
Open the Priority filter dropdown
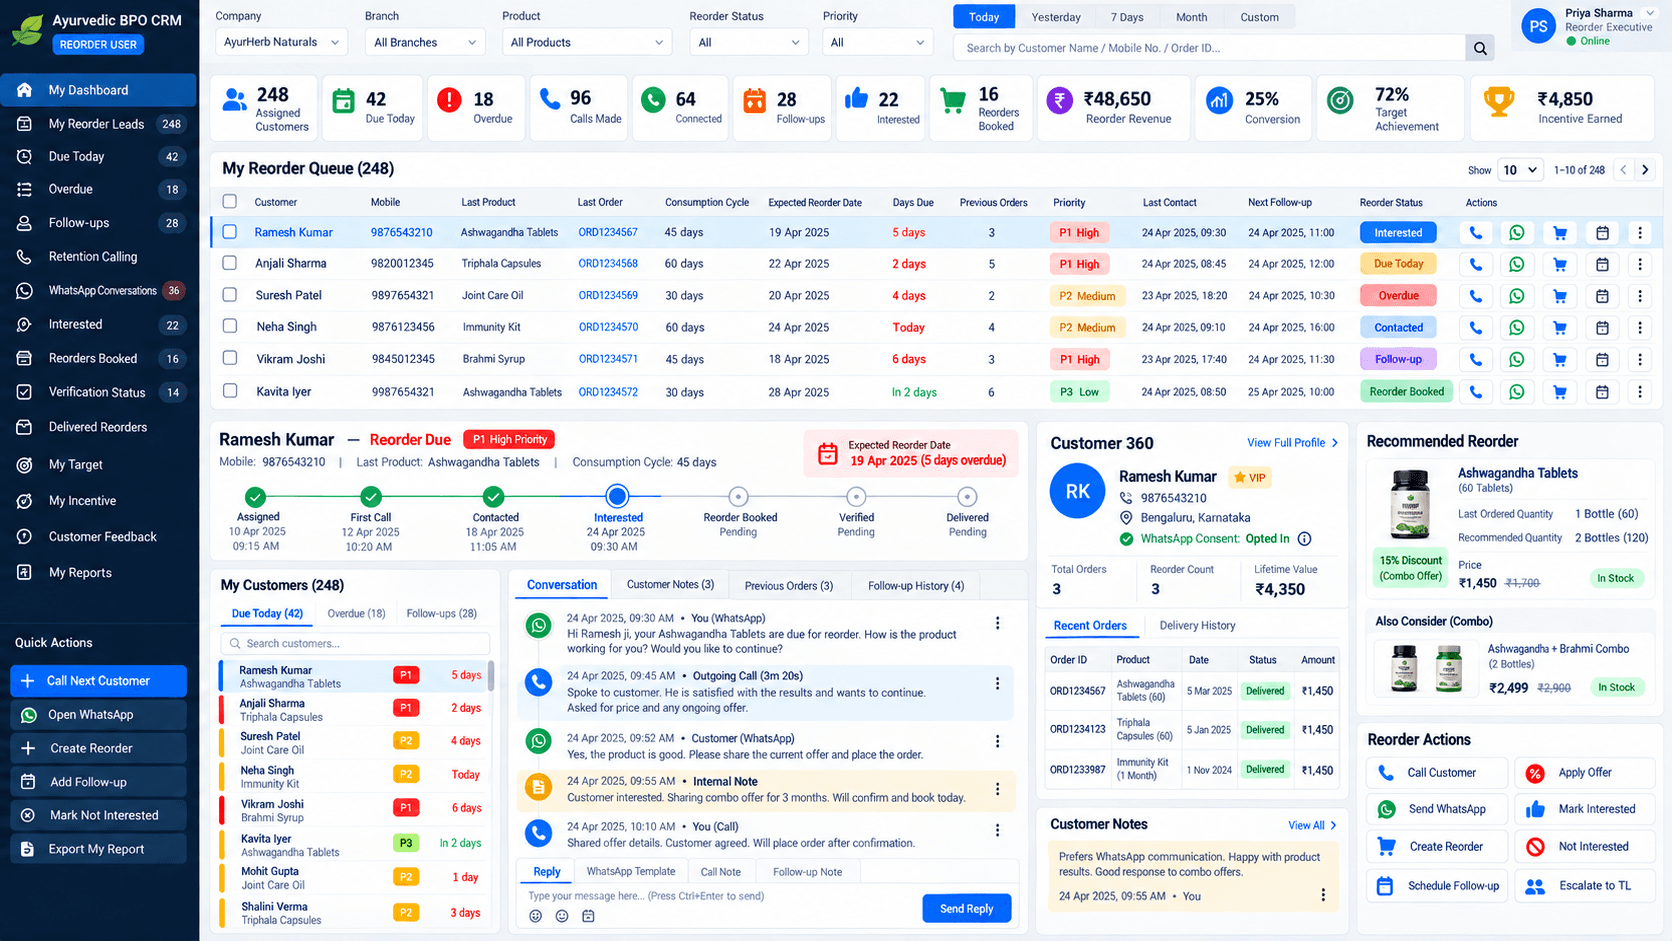pyautogui.click(x=877, y=42)
